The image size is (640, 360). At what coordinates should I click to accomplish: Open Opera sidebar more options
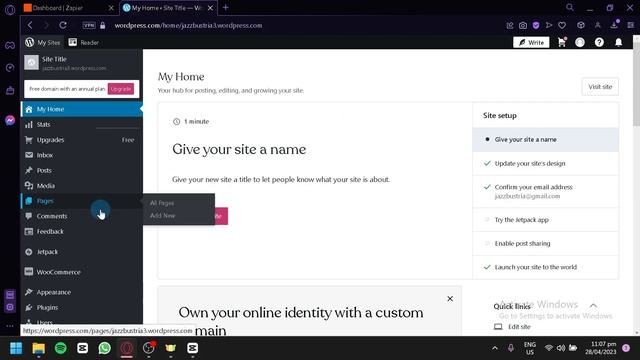tap(10, 326)
